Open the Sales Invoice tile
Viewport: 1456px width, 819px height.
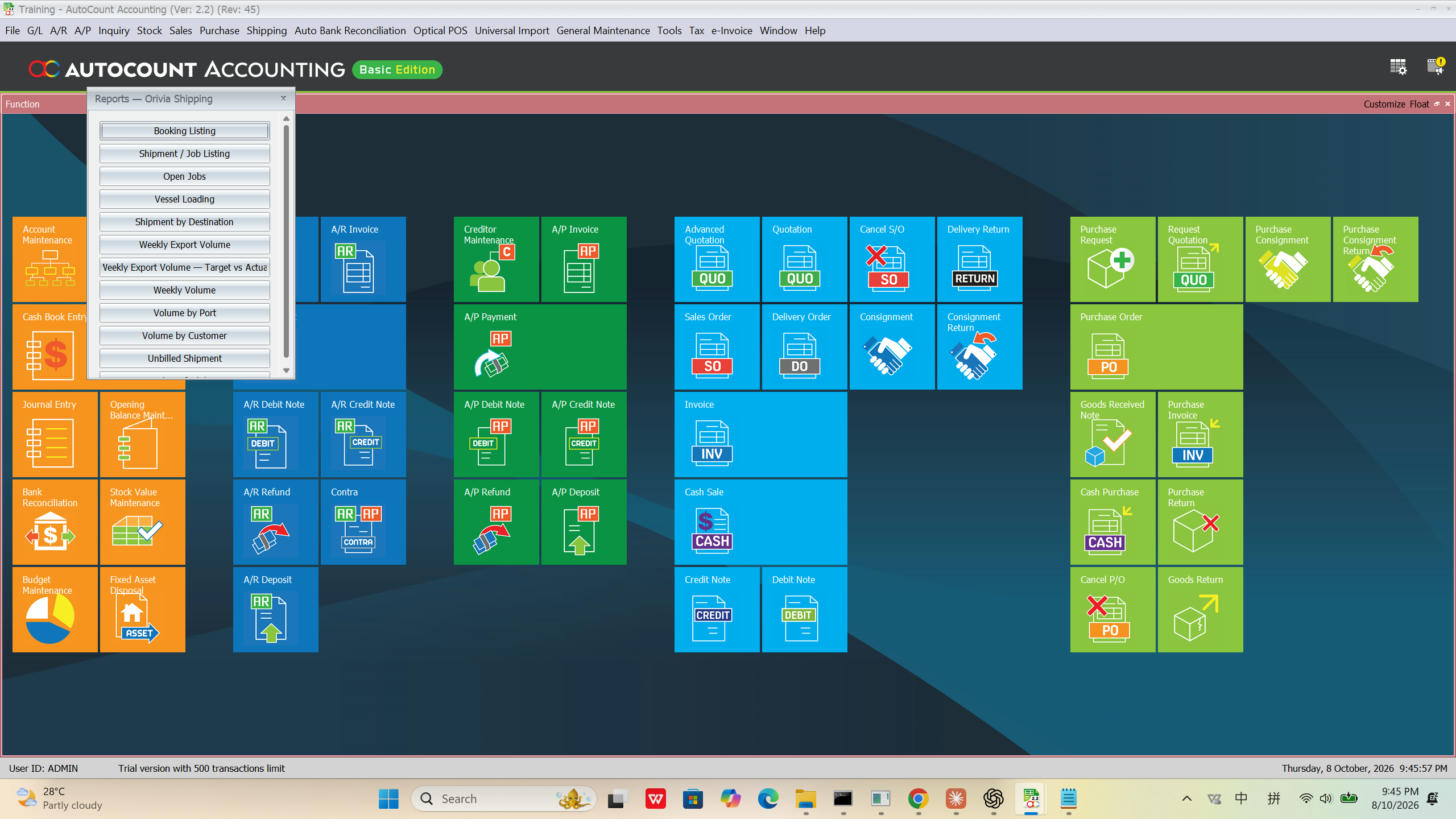(x=760, y=434)
